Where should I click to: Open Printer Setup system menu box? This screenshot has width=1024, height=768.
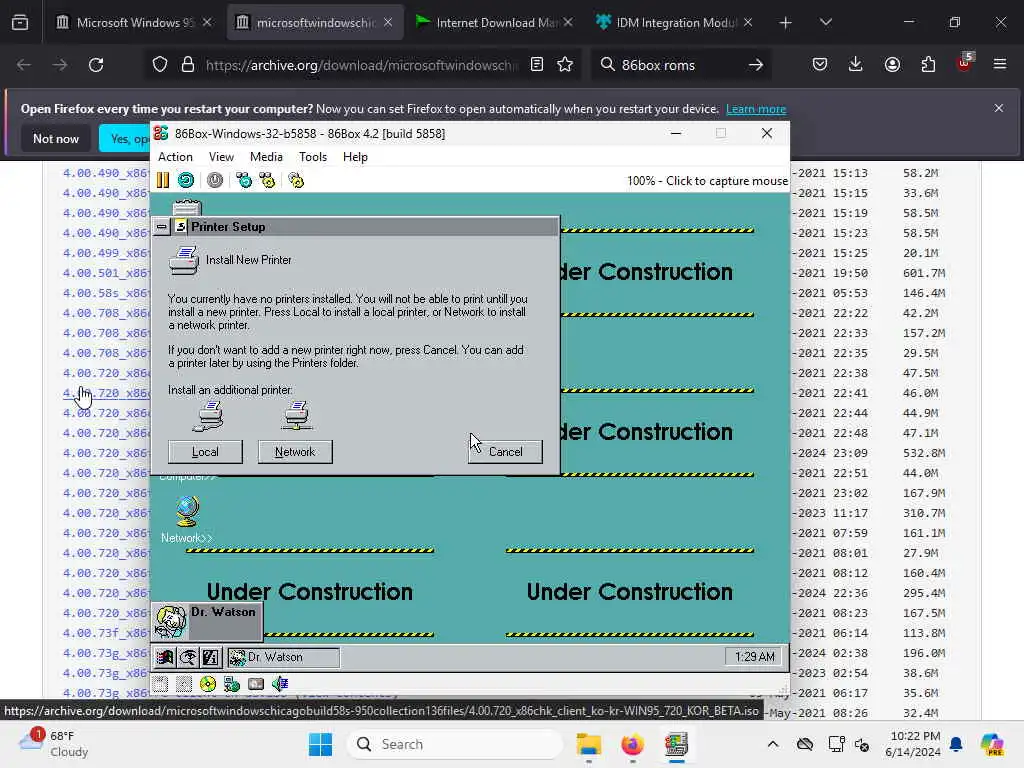[x=161, y=227]
